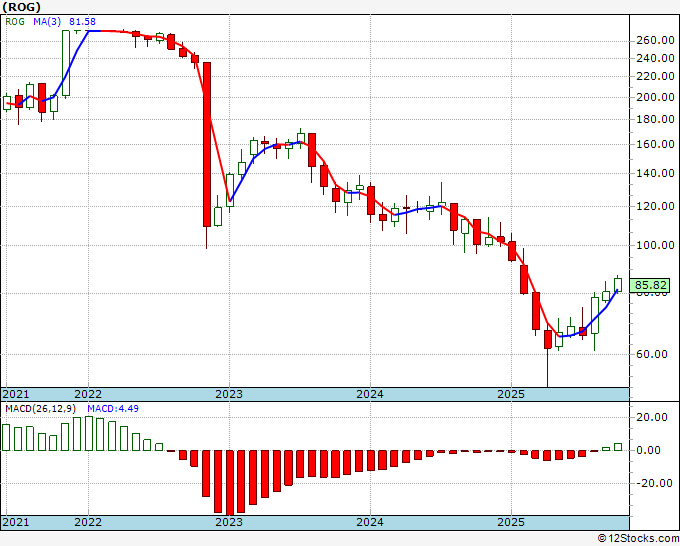The width and height of the screenshot is (680, 546).
Task: Click 2025 on the price chart timeline
Action: [x=511, y=394]
